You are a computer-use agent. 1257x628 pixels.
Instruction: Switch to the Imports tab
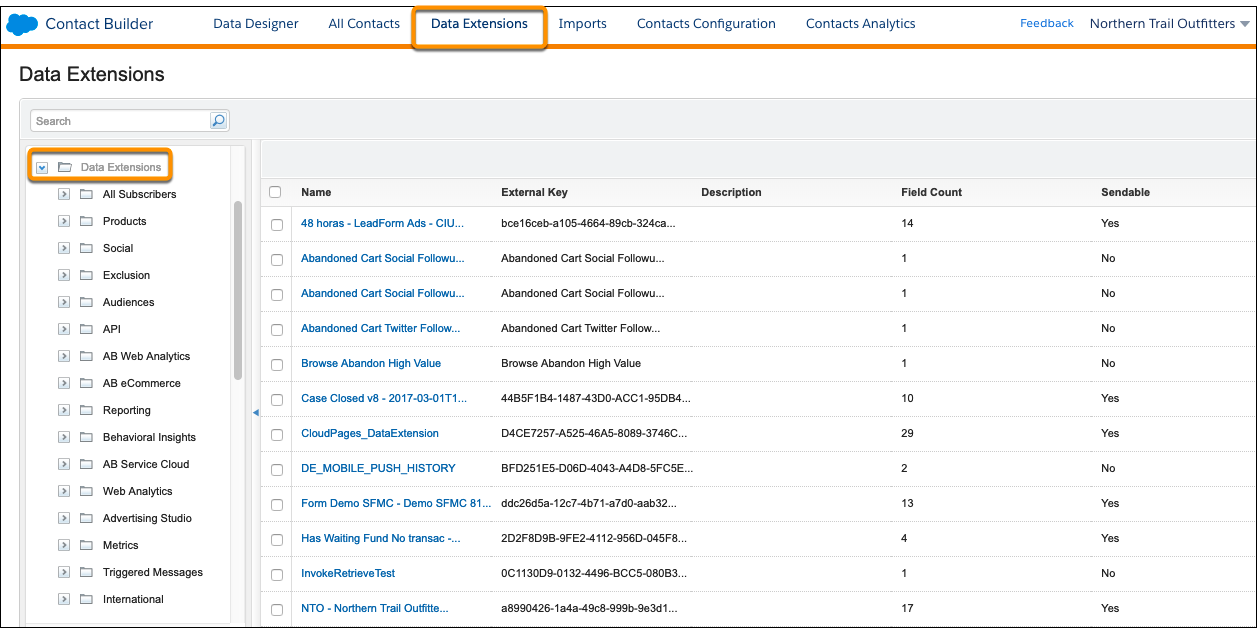[x=582, y=24]
